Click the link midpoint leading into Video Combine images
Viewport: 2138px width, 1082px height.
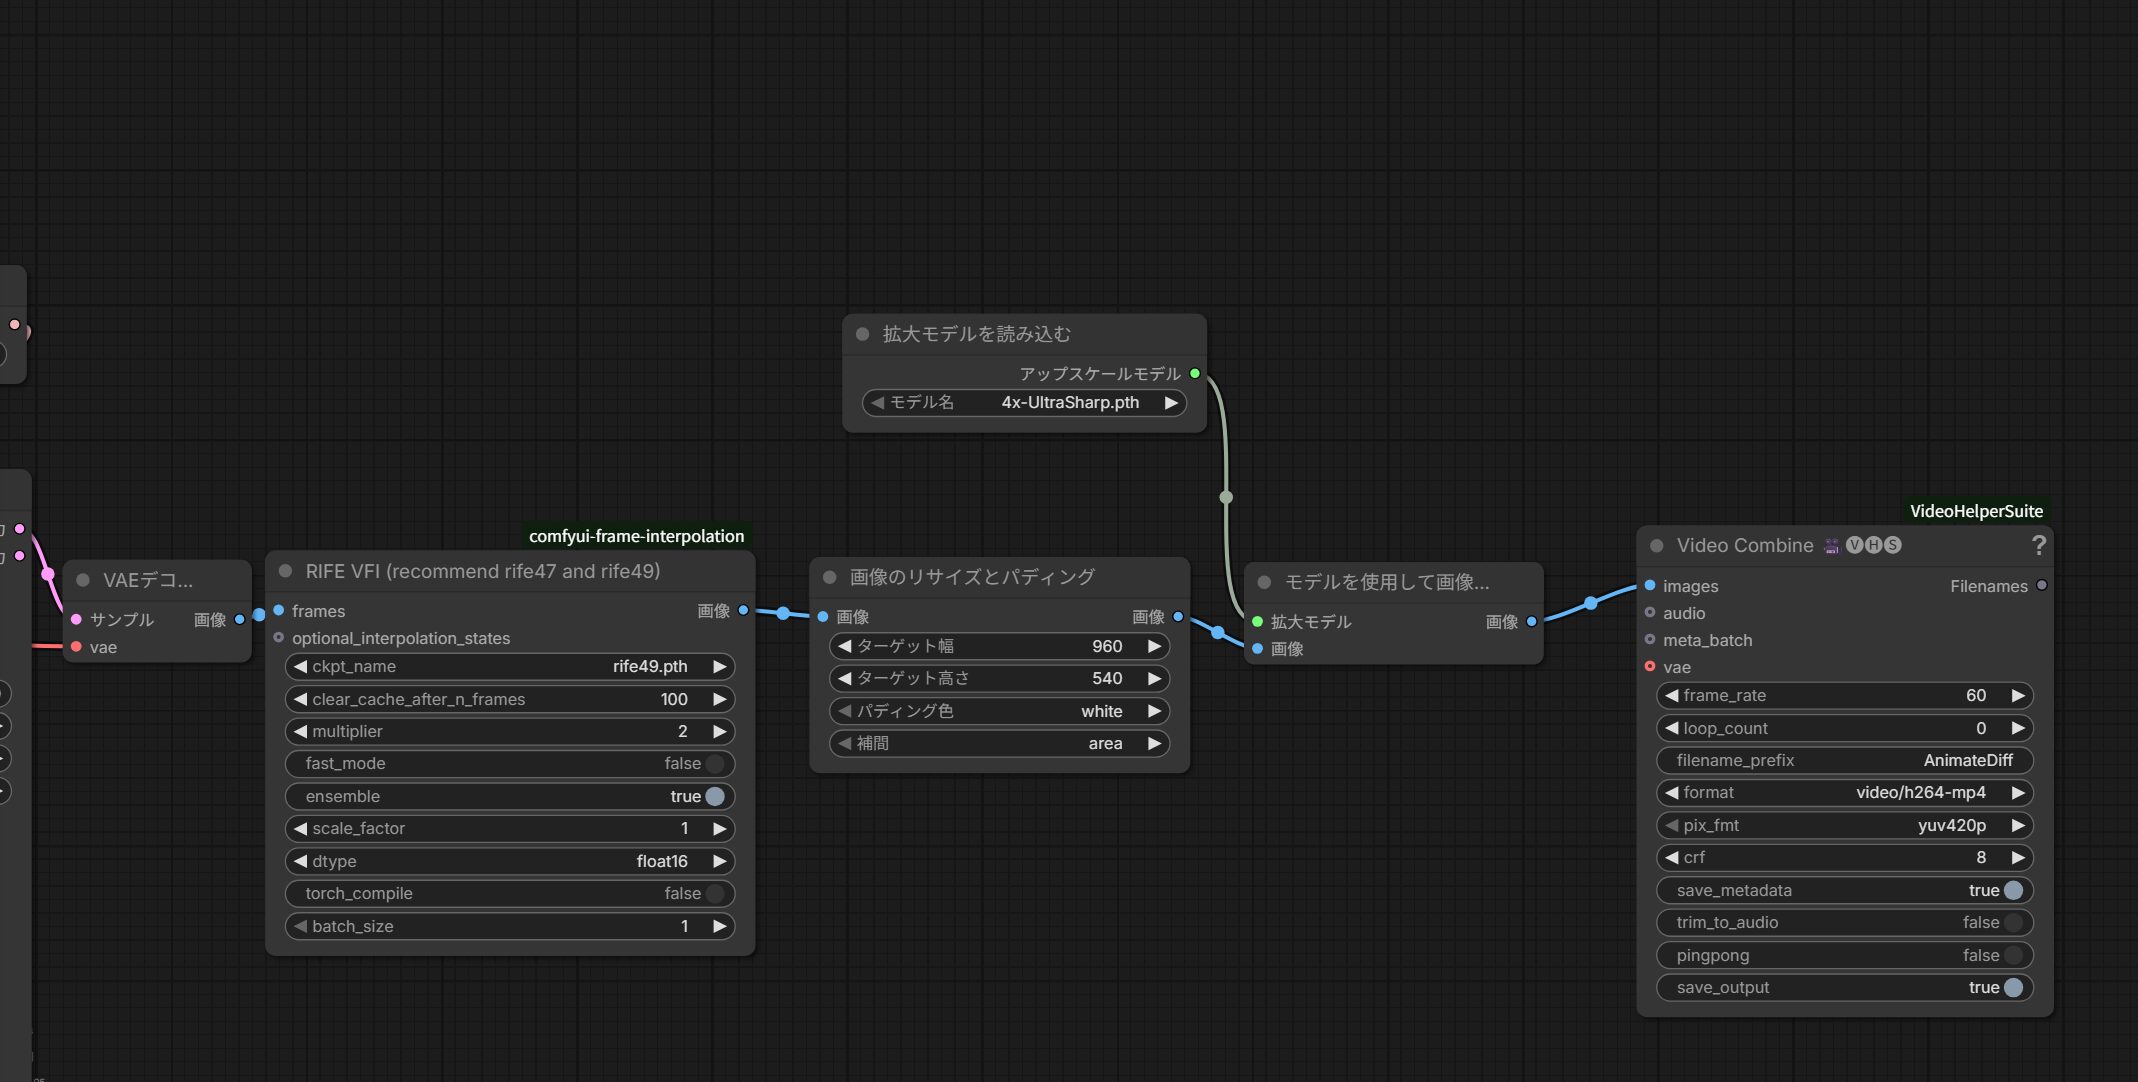click(1590, 603)
